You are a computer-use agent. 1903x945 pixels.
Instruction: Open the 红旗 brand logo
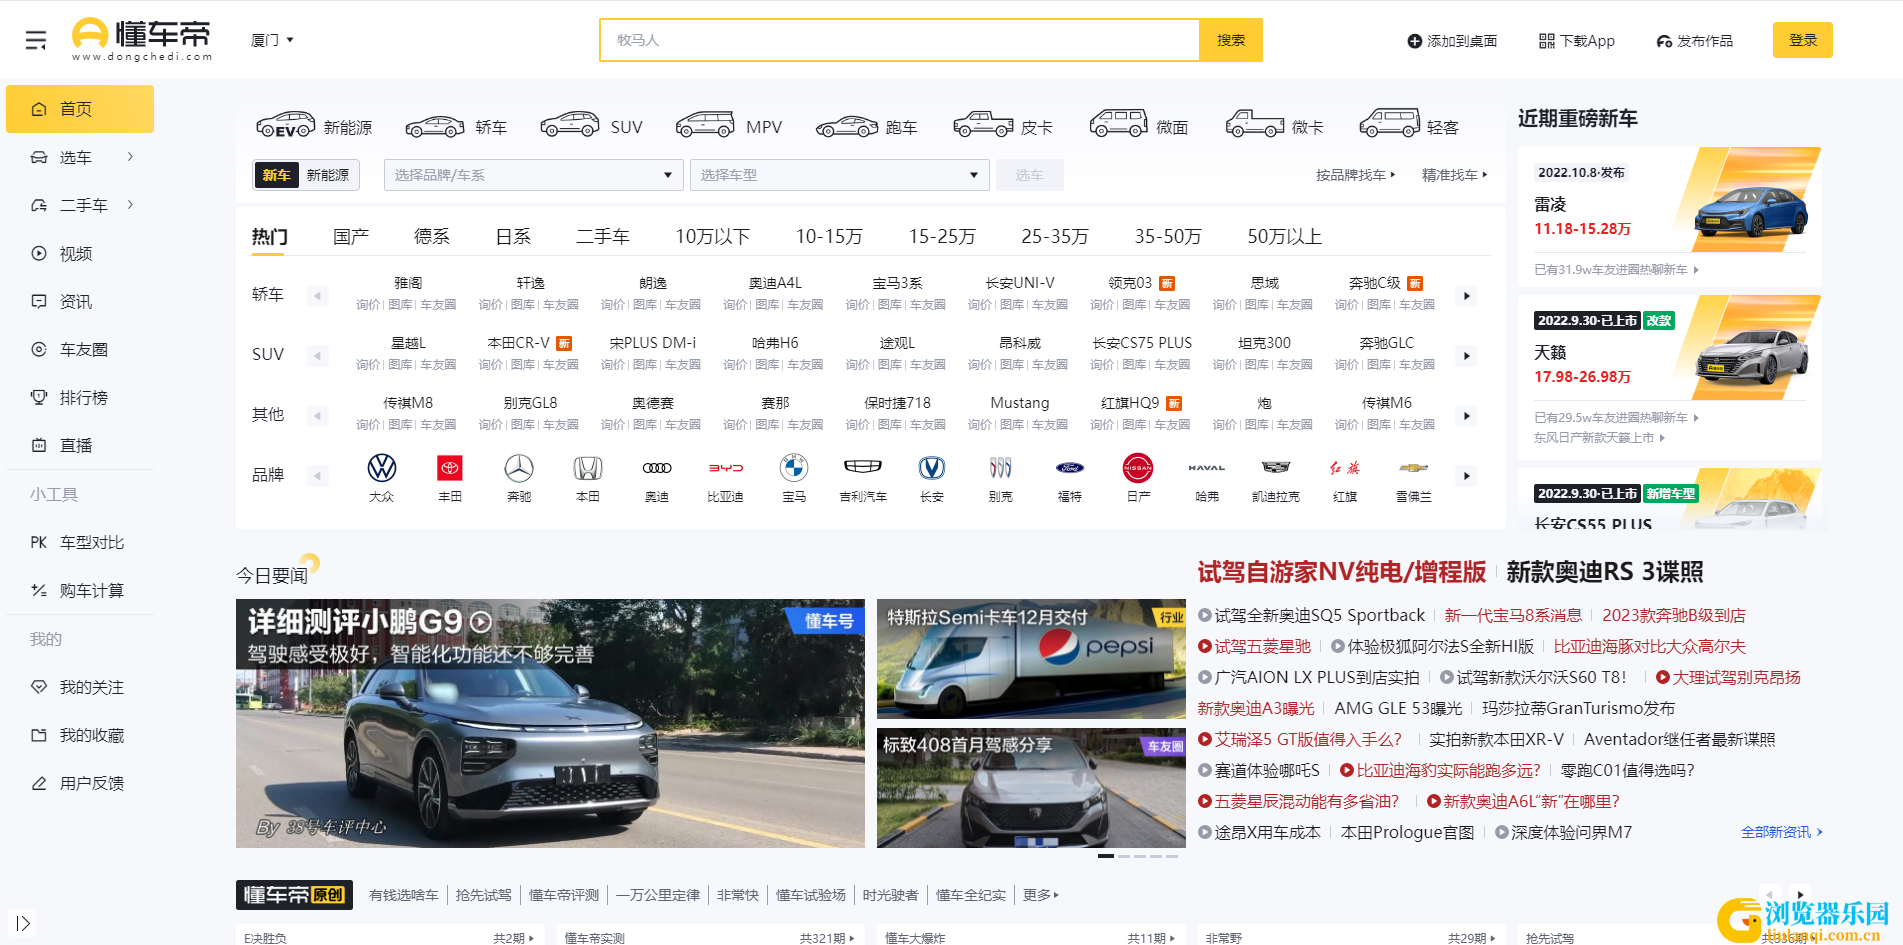click(x=1345, y=467)
